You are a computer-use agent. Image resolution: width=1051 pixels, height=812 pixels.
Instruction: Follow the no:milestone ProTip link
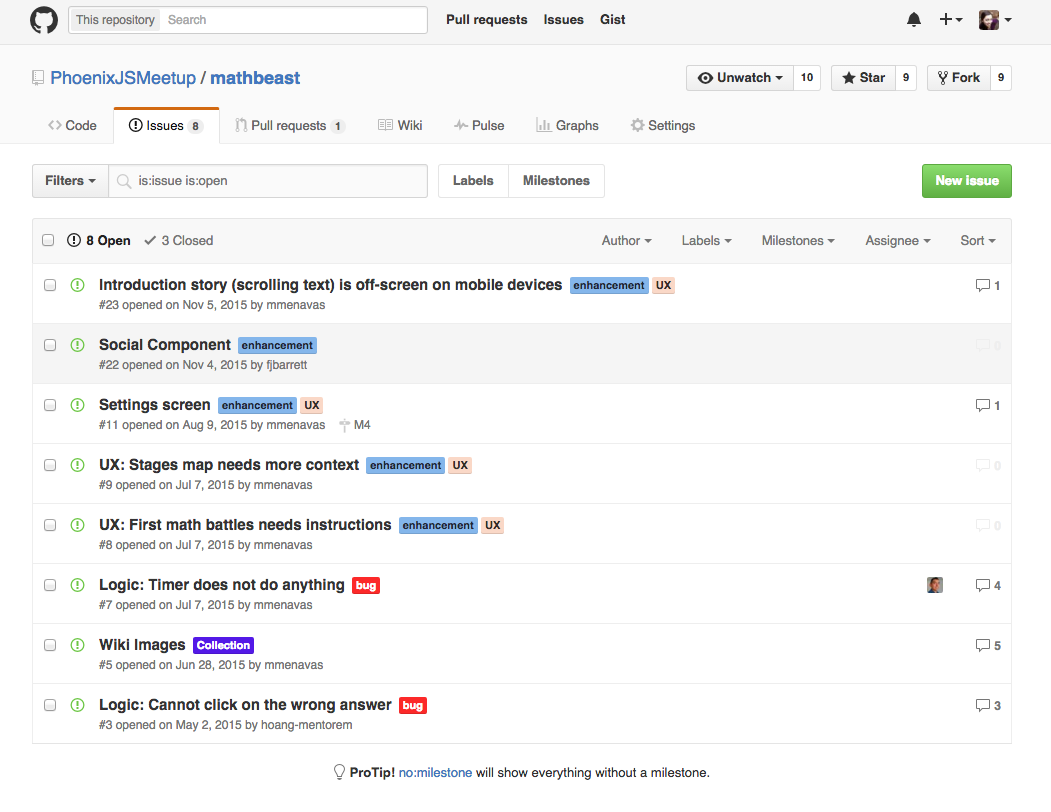coord(436,772)
